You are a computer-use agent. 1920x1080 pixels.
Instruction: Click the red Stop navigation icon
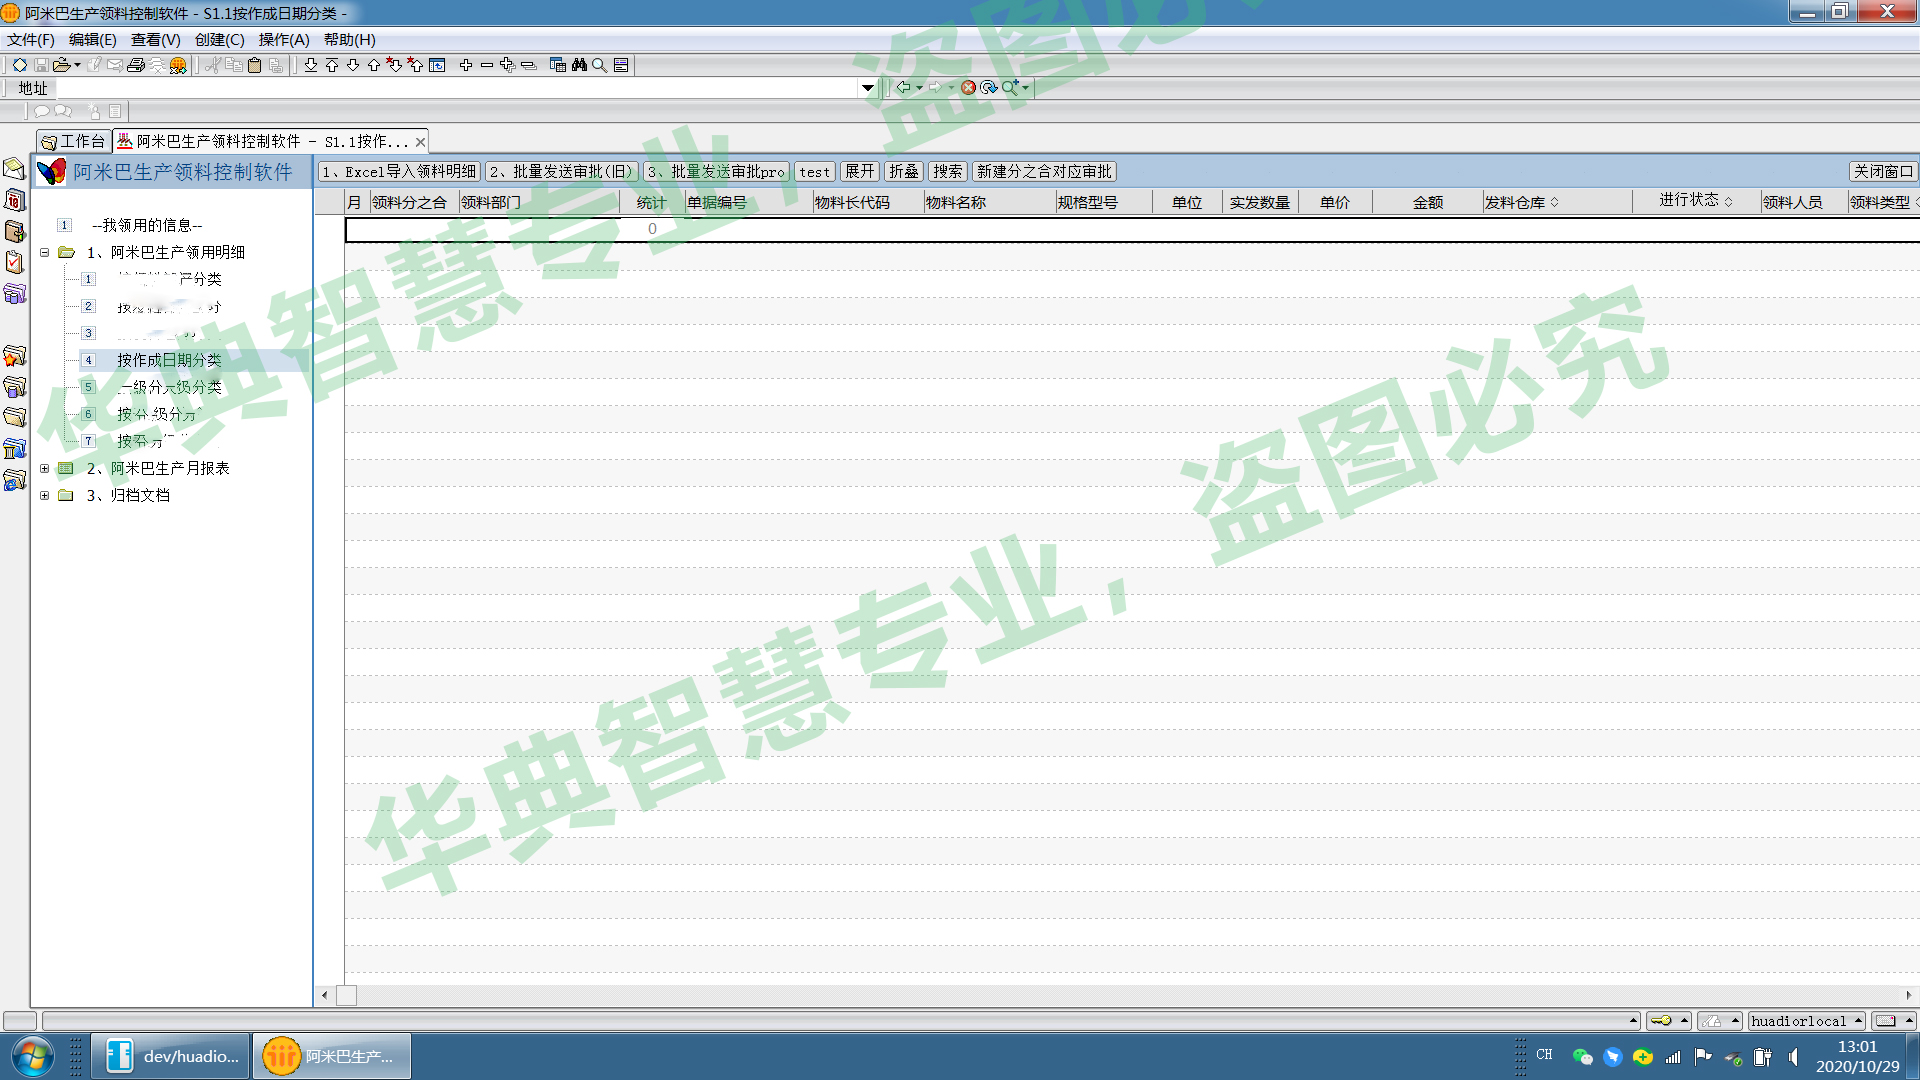coord(968,87)
